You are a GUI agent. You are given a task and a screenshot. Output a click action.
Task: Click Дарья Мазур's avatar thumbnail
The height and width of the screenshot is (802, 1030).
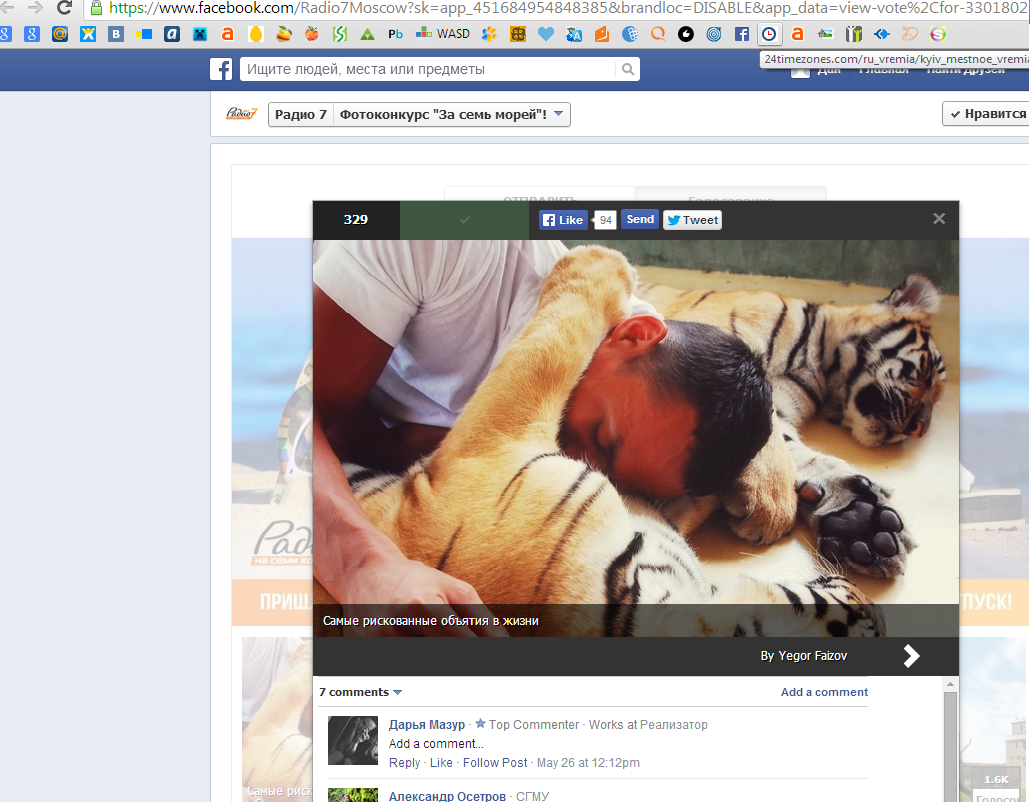(x=353, y=740)
